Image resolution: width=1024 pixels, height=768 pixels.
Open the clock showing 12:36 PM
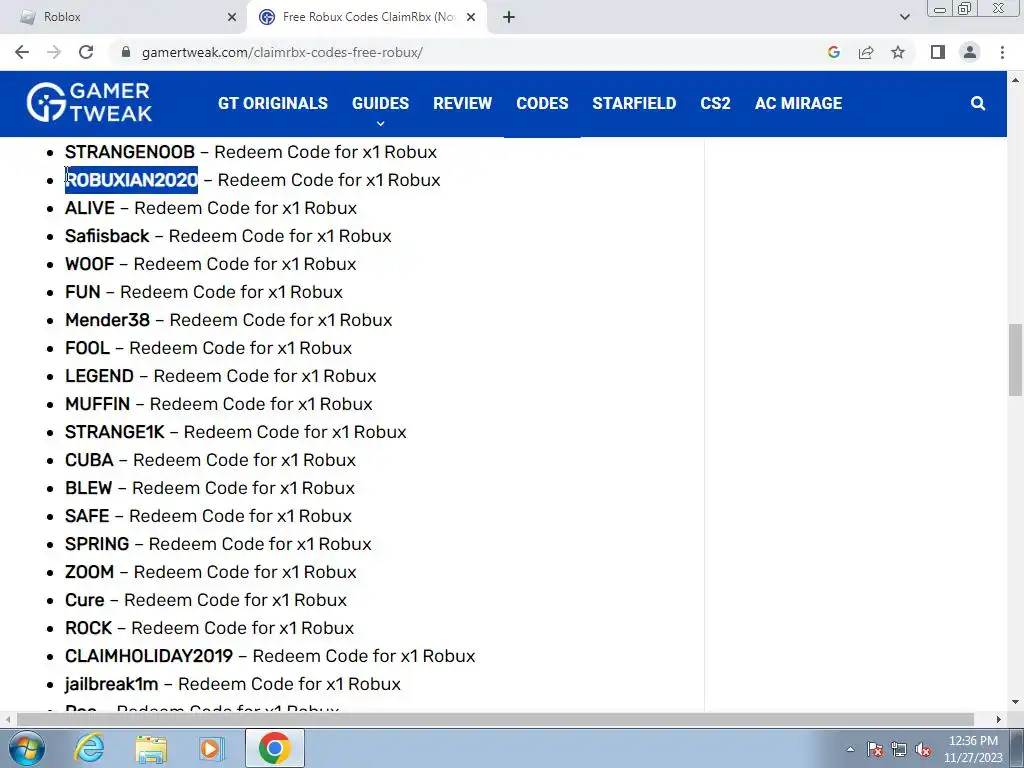pos(973,749)
